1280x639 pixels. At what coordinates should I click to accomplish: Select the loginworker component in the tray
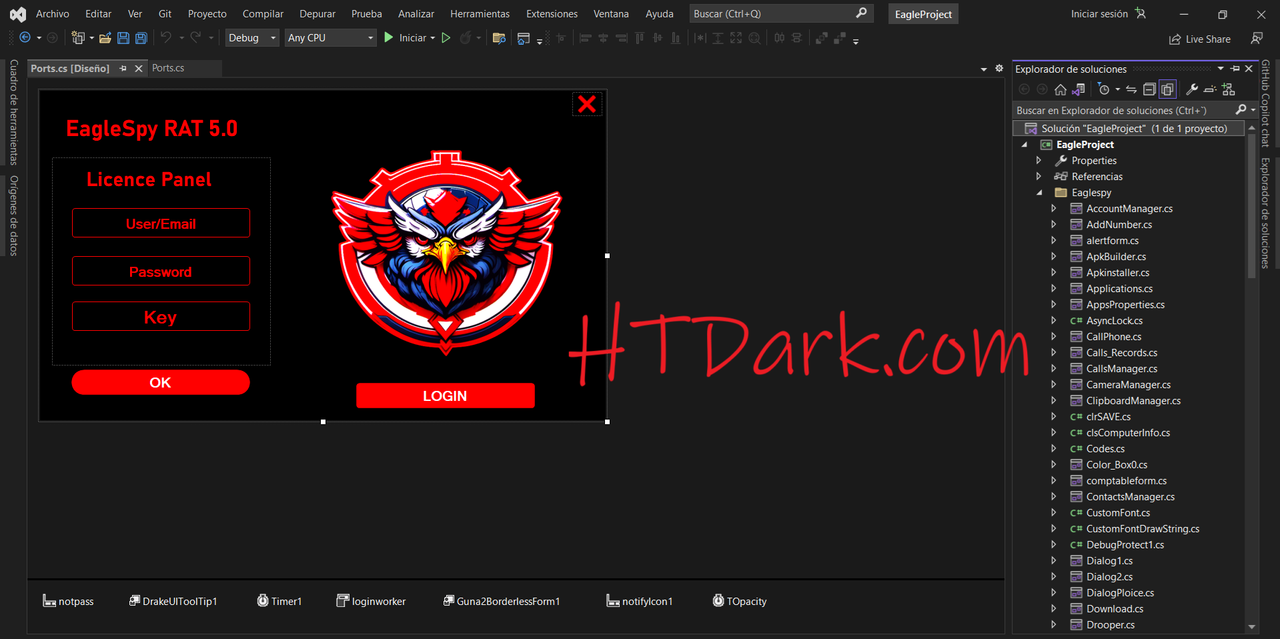(371, 601)
